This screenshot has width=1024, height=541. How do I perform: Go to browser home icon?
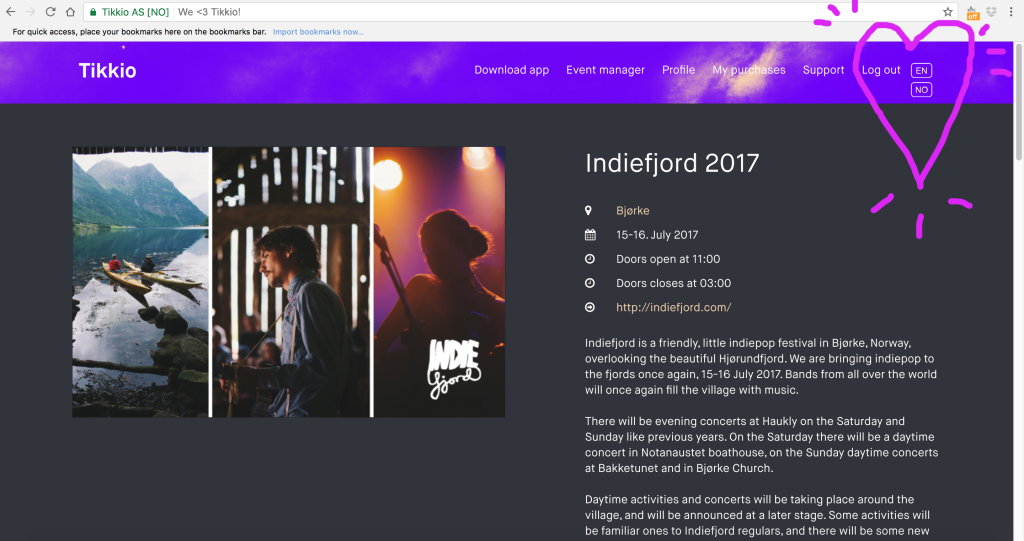pos(70,12)
